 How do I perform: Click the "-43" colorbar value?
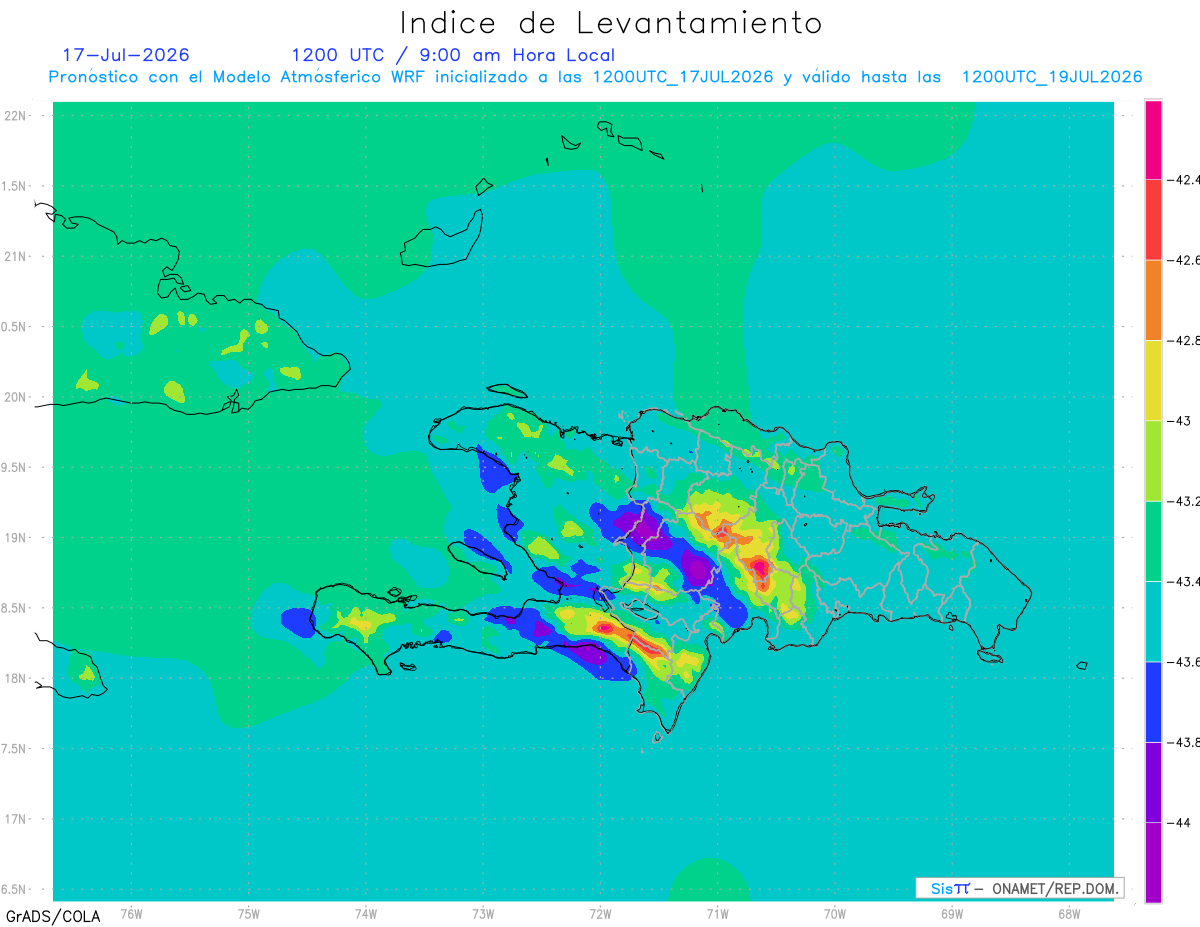(x=1181, y=421)
